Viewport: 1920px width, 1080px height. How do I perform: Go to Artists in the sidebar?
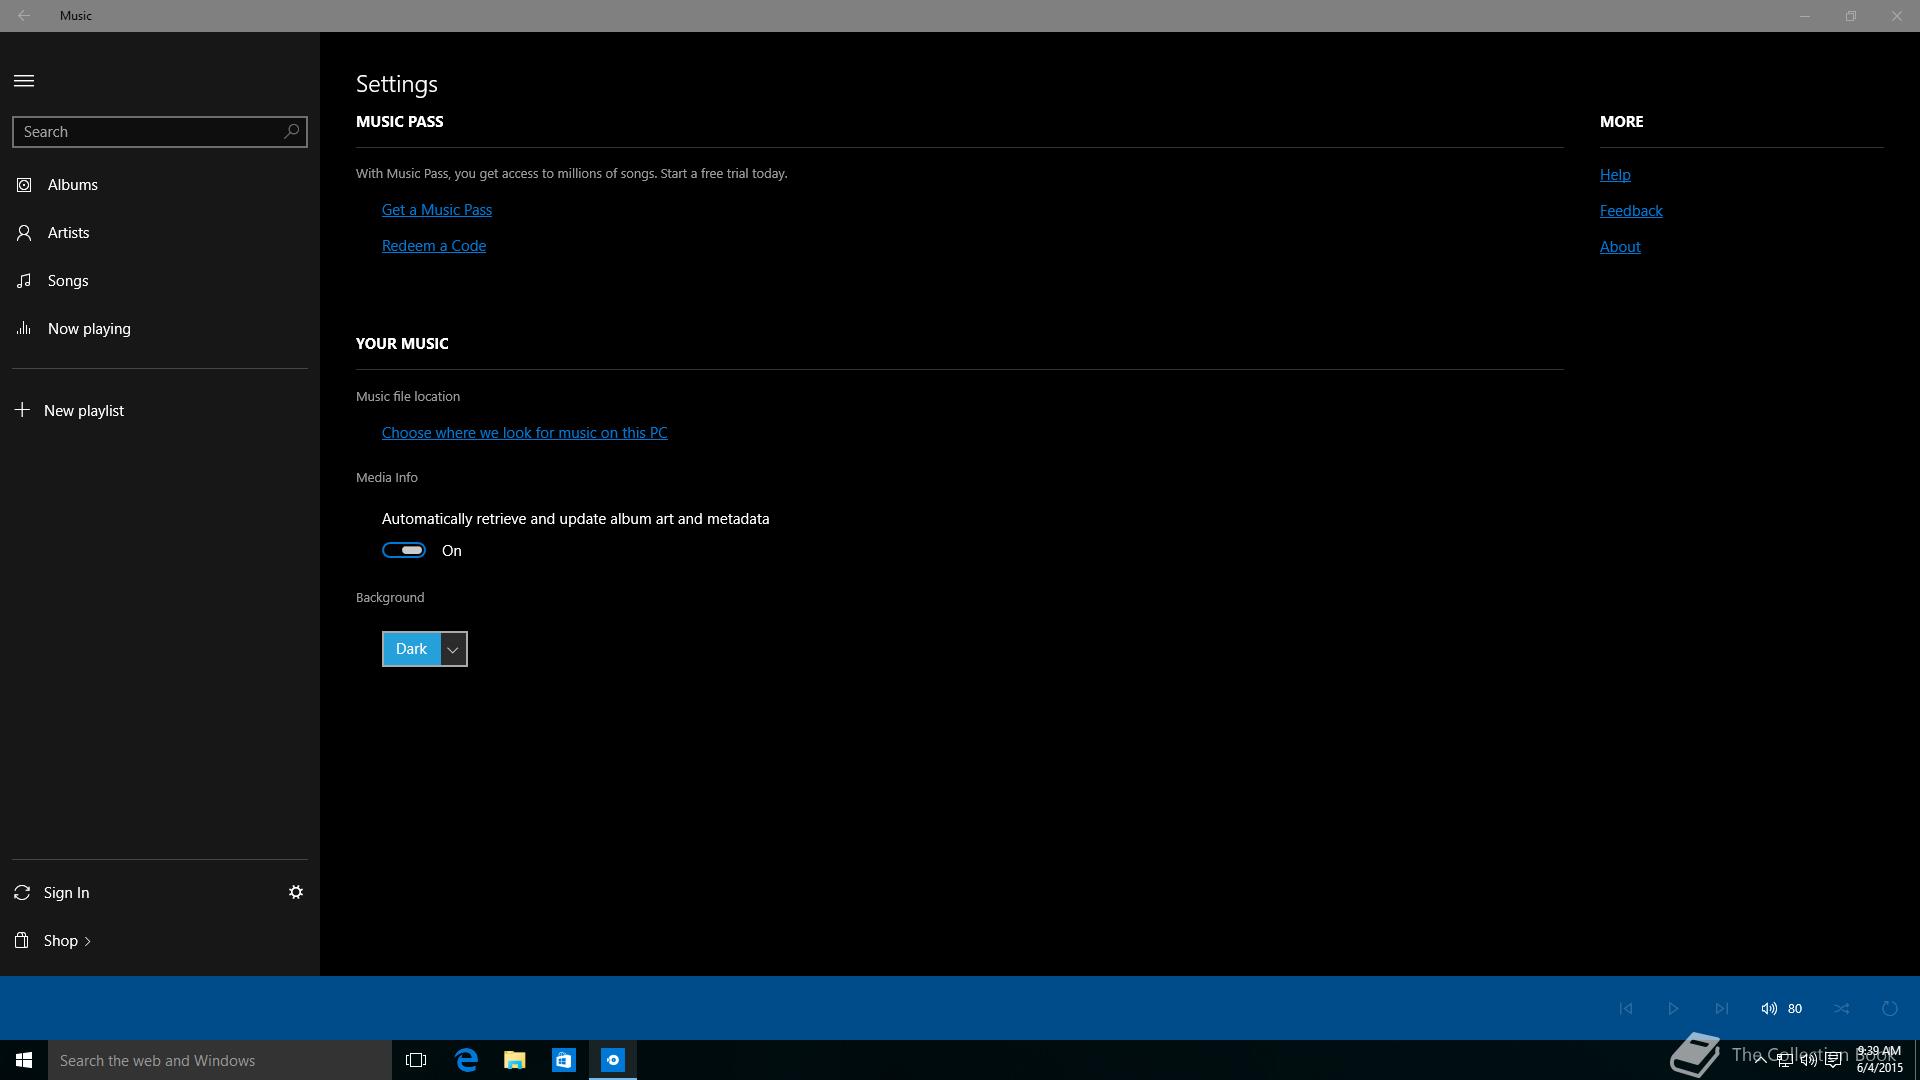point(160,233)
